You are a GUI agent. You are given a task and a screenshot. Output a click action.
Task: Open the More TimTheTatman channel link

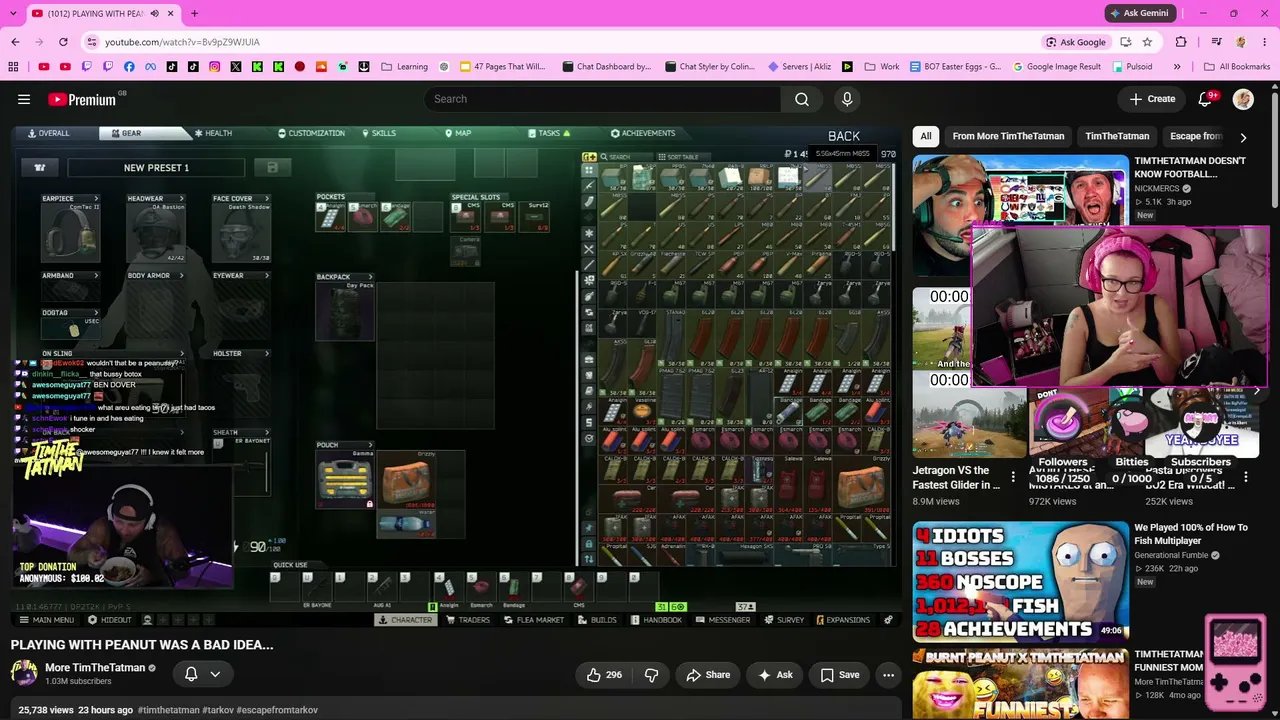[95, 667]
